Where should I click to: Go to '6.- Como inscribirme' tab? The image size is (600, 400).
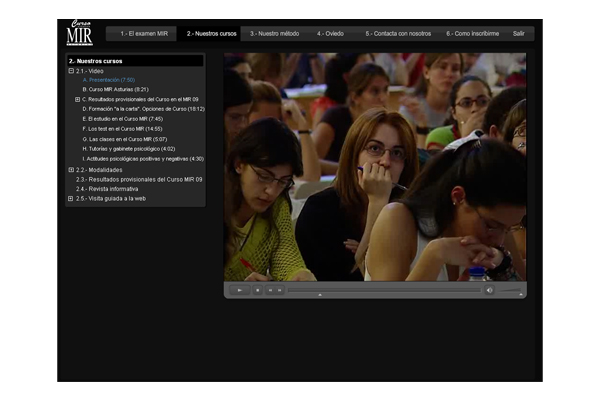coord(472,34)
